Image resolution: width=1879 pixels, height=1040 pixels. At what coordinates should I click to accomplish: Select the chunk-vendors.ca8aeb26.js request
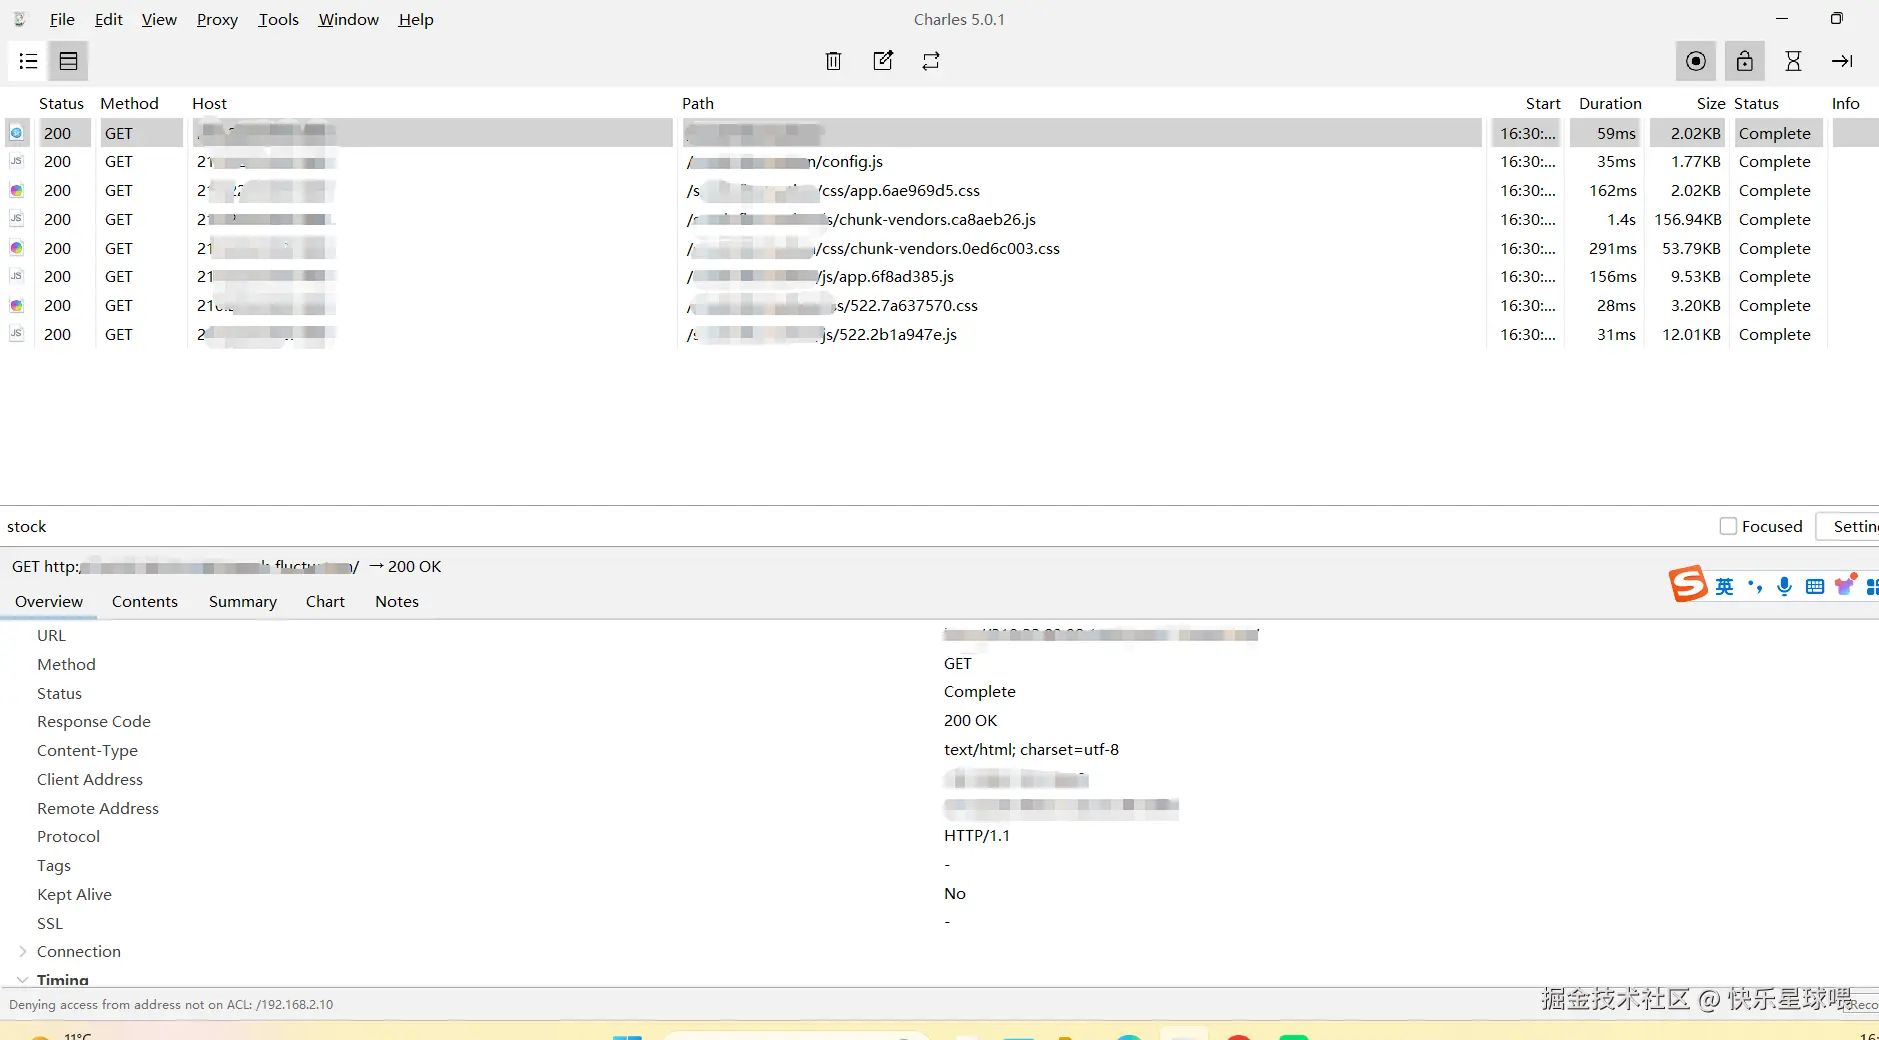[940, 219]
